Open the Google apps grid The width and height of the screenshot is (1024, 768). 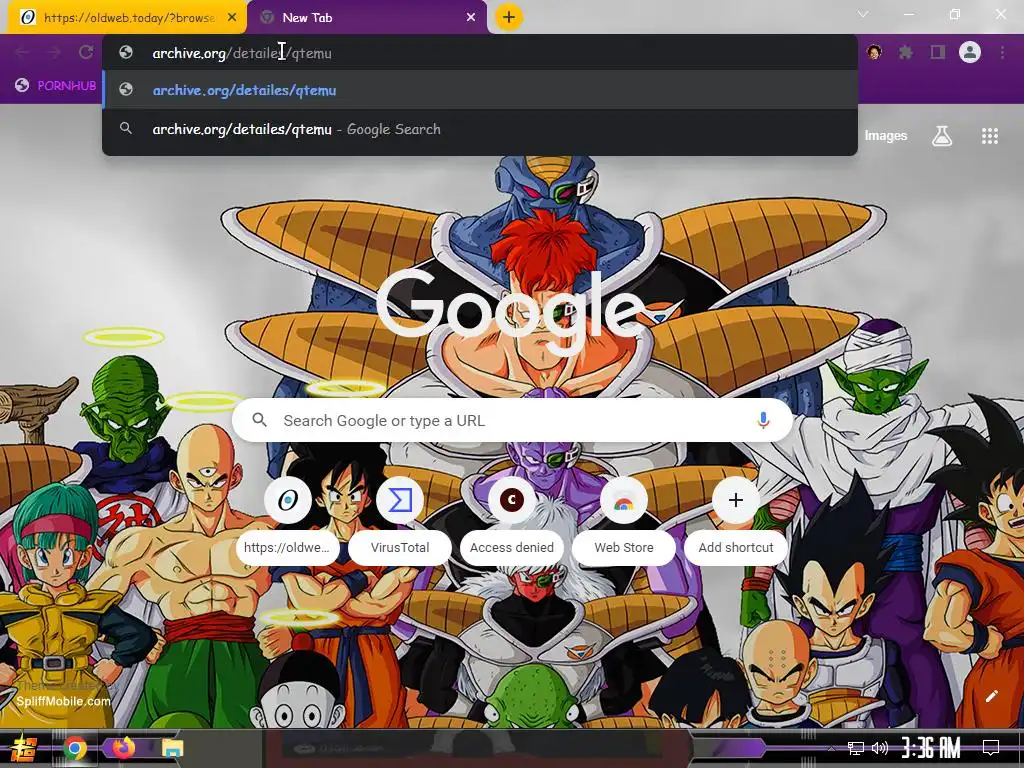point(990,136)
